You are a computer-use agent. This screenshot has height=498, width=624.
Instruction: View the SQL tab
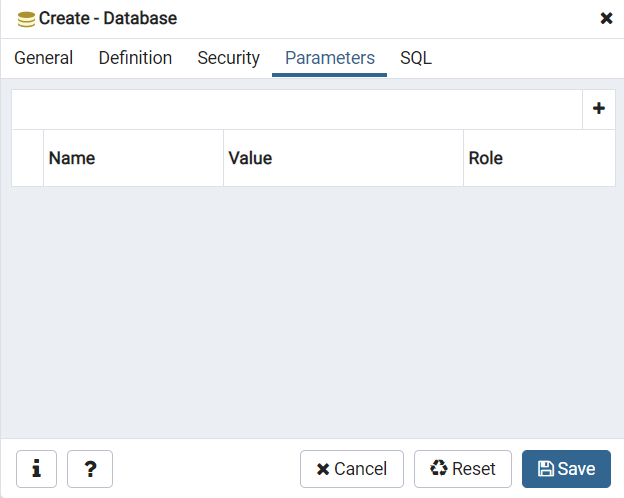pyautogui.click(x=416, y=58)
